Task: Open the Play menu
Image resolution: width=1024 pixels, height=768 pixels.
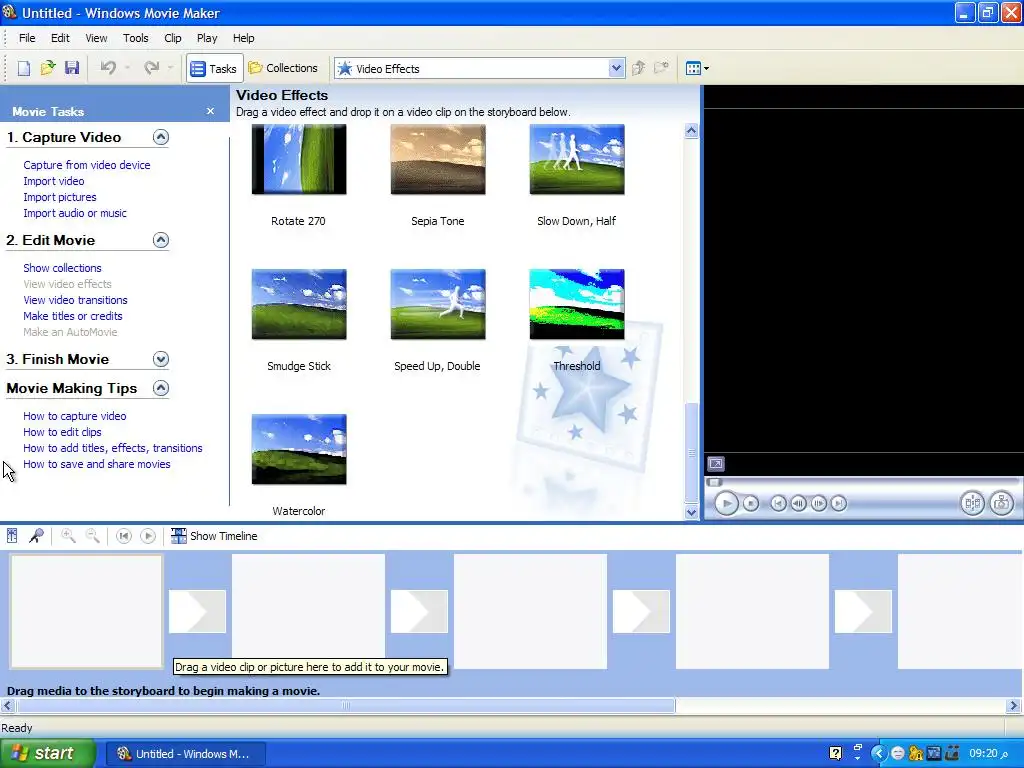Action: [x=207, y=38]
